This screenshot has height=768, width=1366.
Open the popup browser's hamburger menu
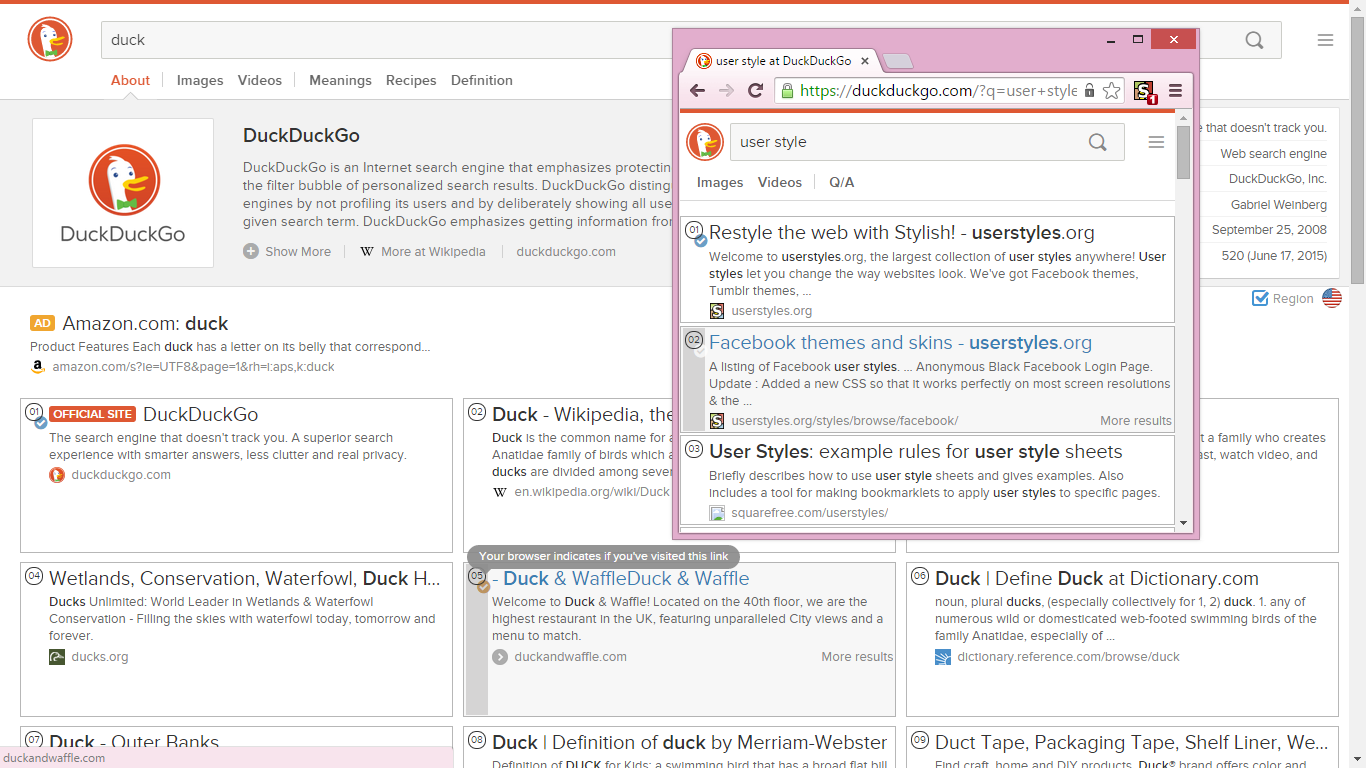click(x=1176, y=90)
